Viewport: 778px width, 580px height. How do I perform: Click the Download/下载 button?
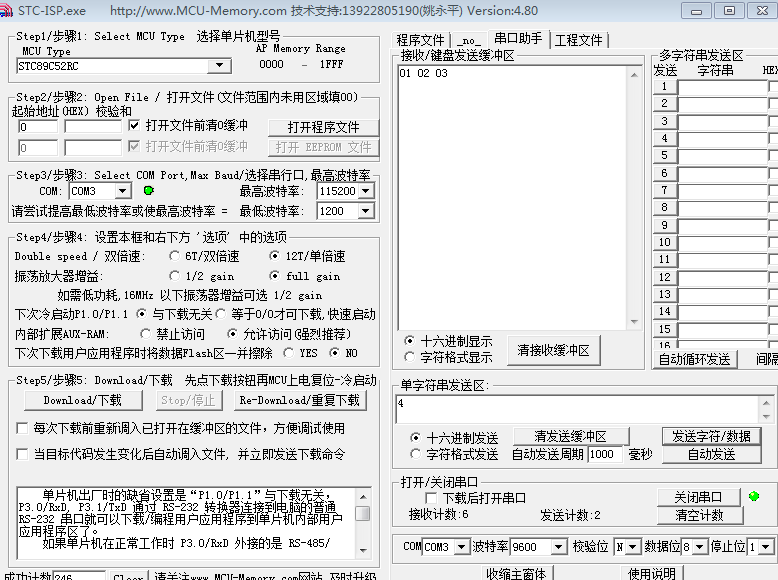82,400
